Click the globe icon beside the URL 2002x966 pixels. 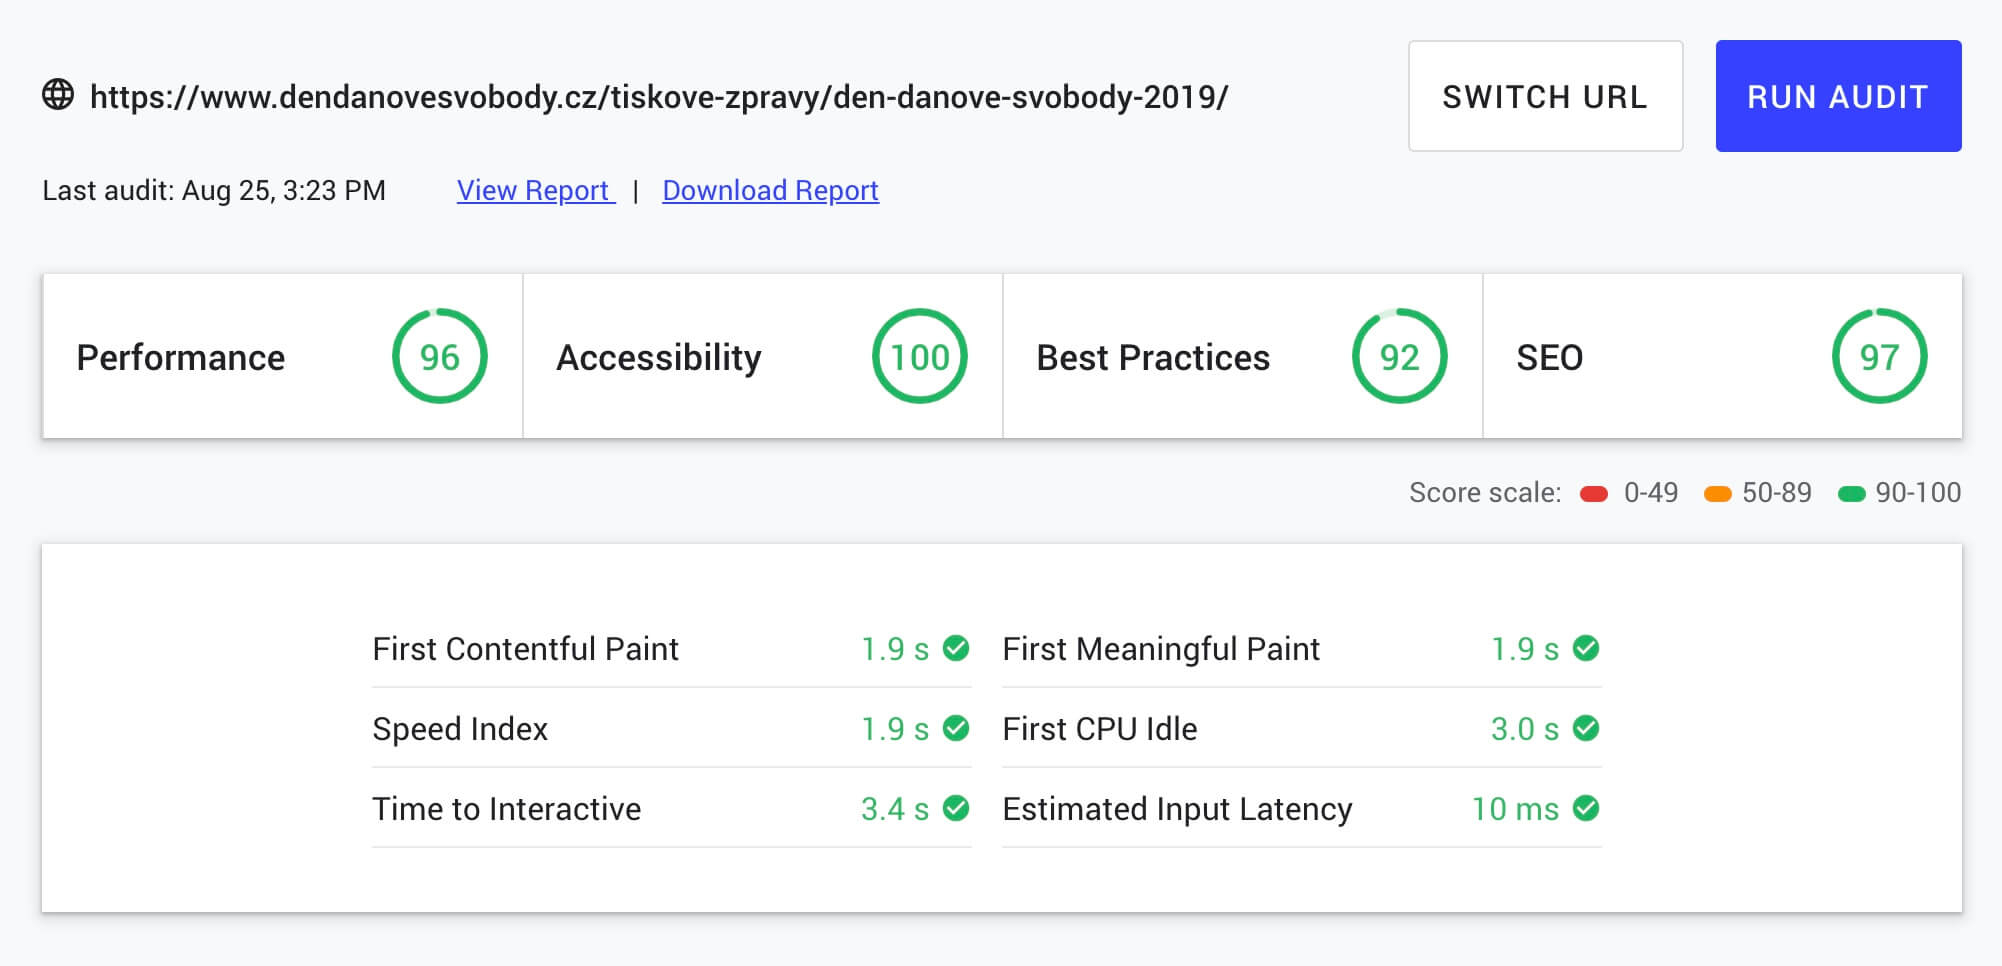click(58, 95)
